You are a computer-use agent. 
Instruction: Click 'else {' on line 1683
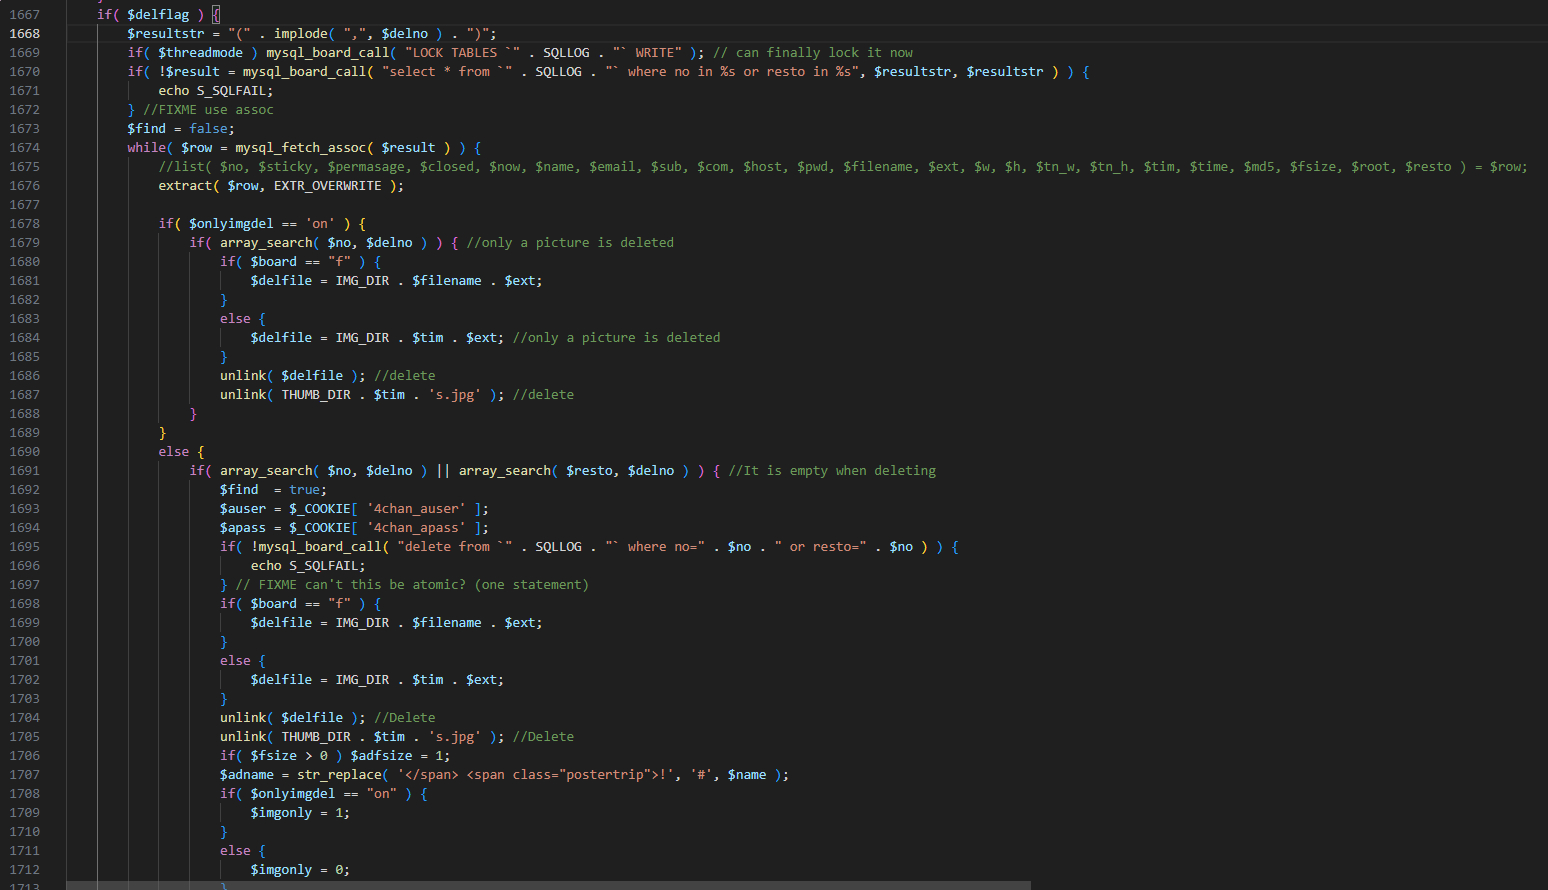[x=243, y=319]
